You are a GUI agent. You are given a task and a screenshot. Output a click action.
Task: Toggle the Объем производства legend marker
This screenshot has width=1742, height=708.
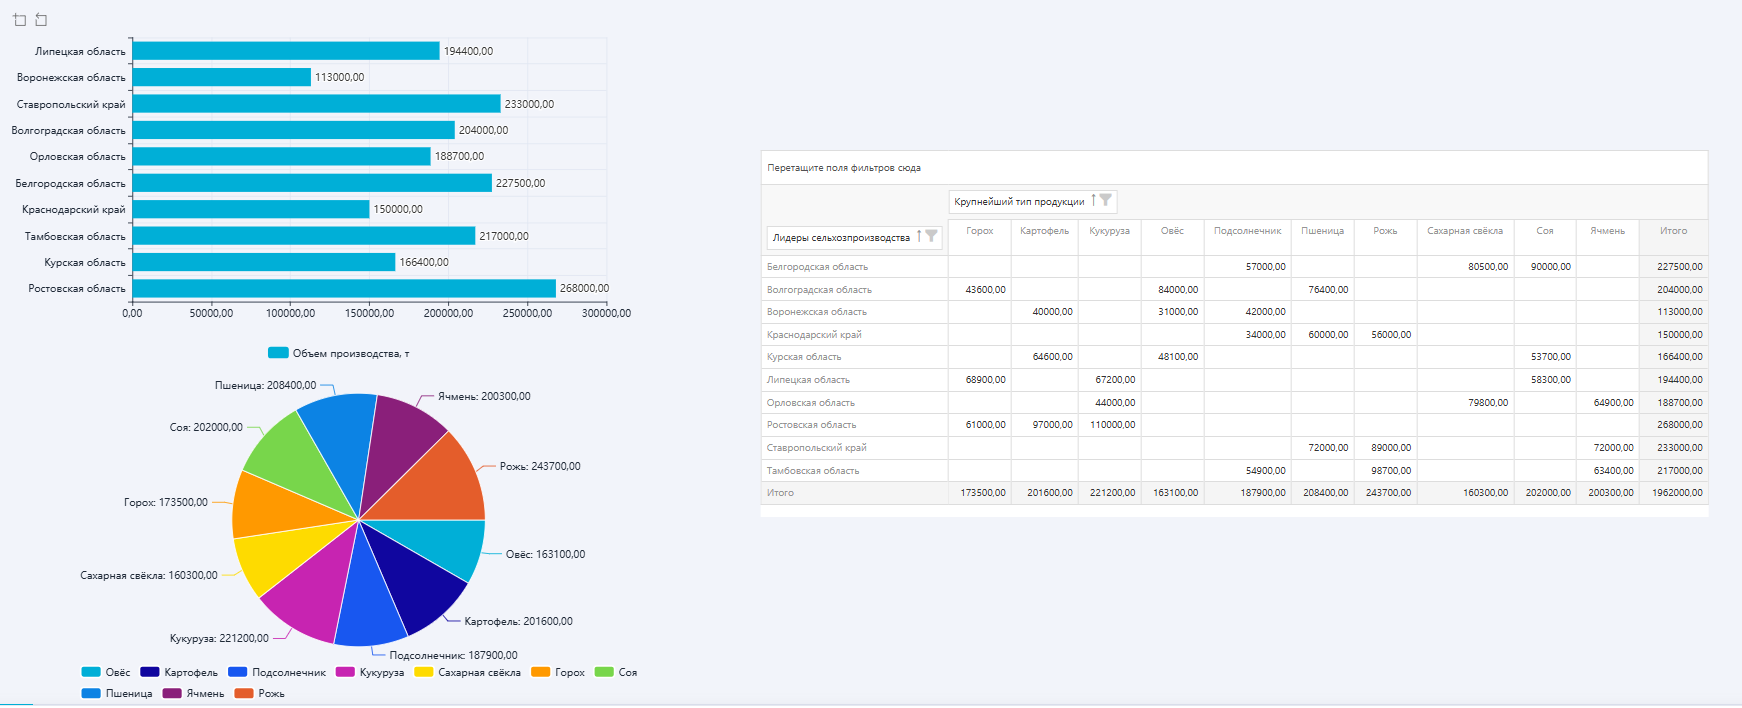click(278, 353)
